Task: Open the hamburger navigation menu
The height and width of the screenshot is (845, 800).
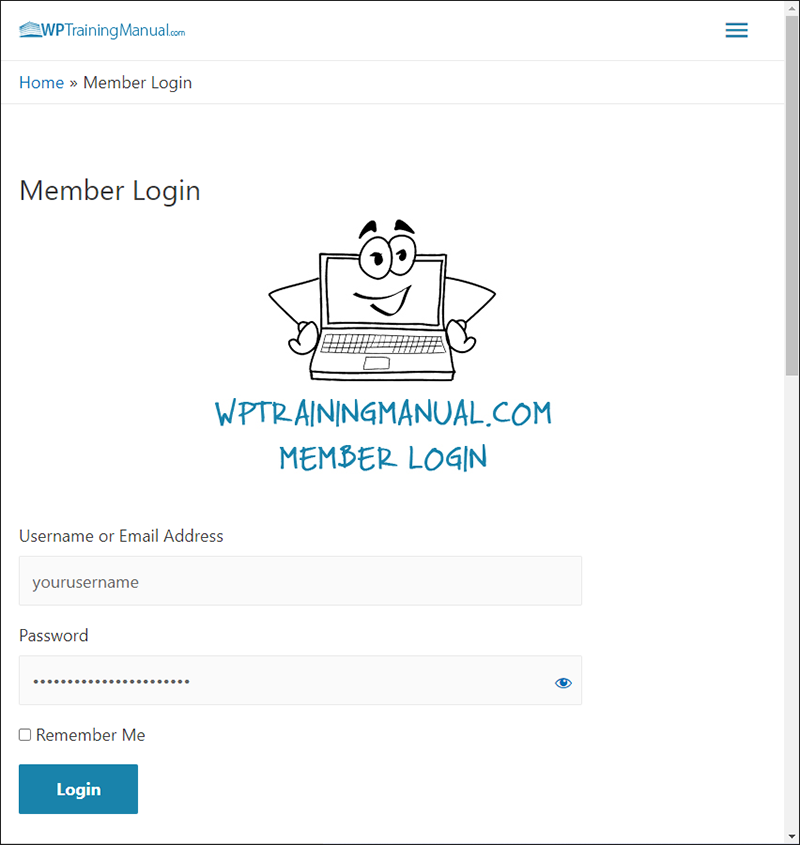Action: 736,30
